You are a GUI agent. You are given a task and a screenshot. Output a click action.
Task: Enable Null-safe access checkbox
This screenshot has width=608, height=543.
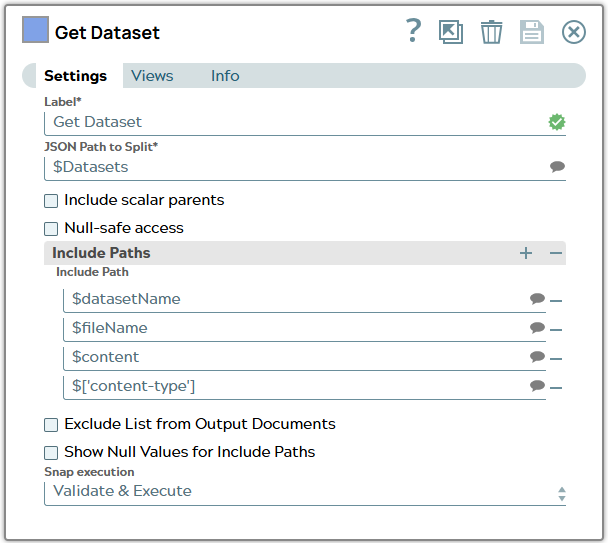pos(51,229)
